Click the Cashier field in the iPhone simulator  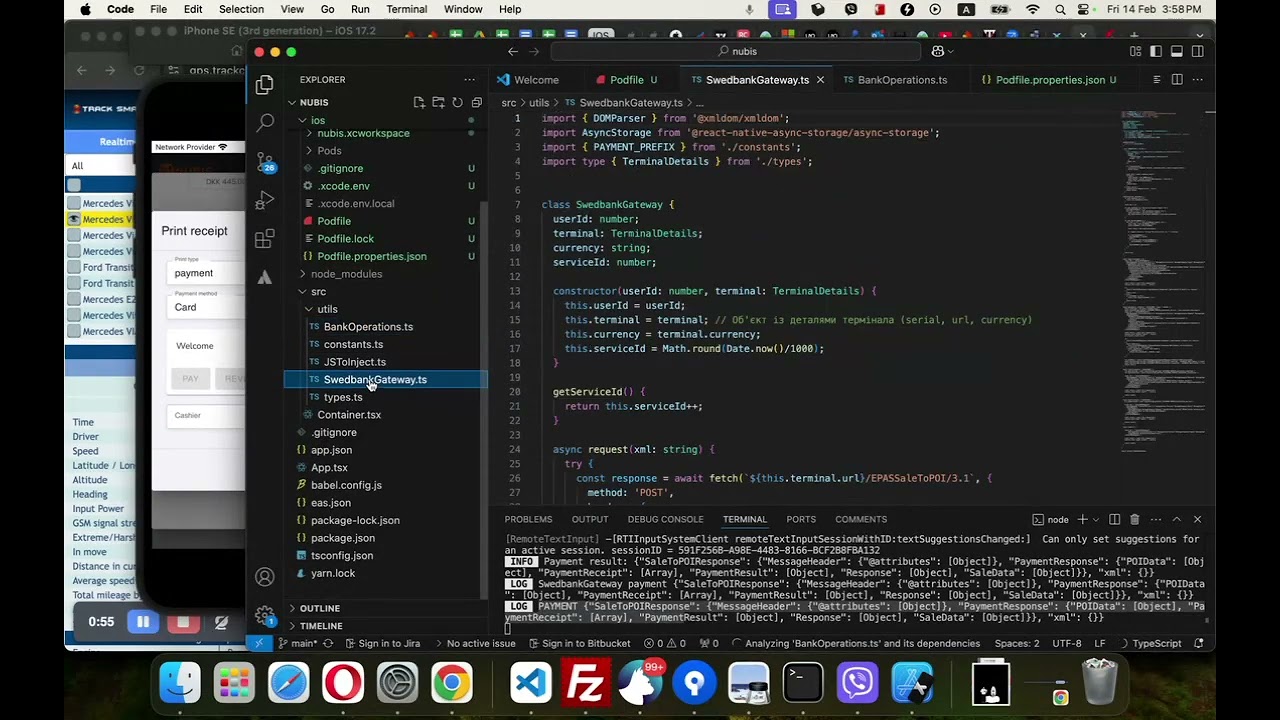[205, 416]
